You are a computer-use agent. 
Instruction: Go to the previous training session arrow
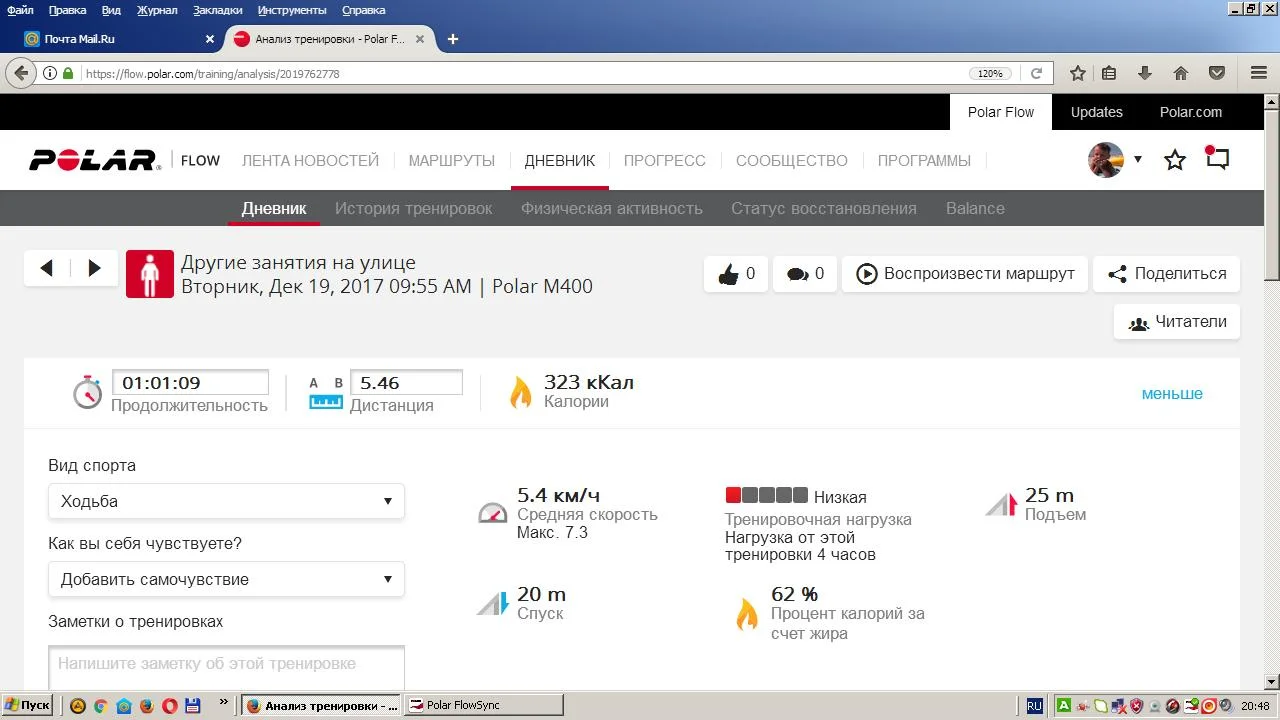[x=47, y=268]
